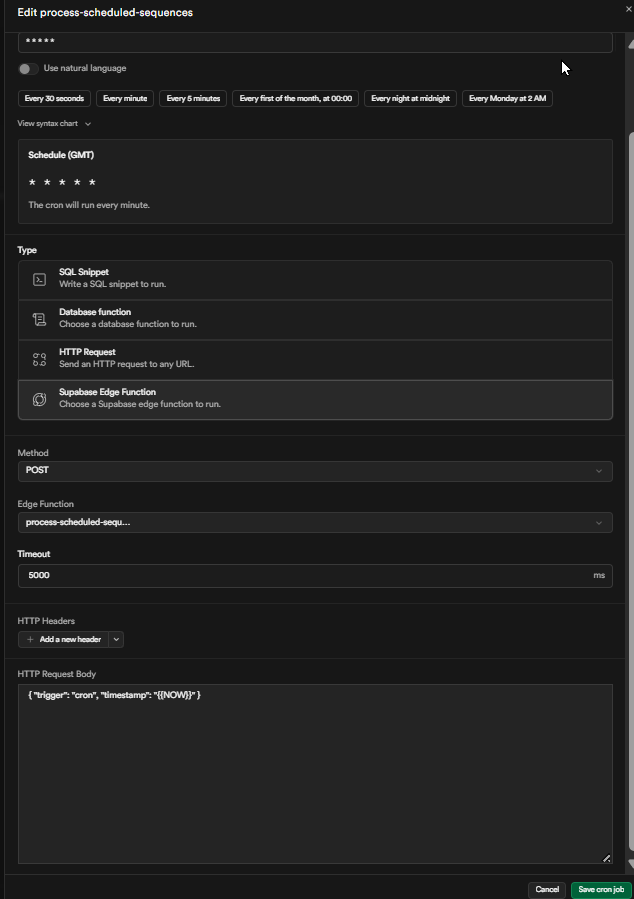Toggle the Use natural language switch
The width and height of the screenshot is (634, 899).
(28, 69)
